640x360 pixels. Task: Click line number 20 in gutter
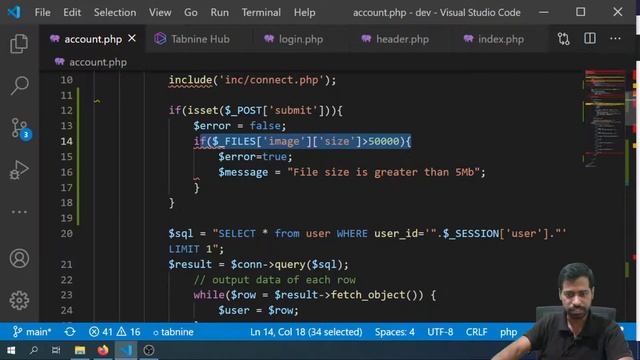tap(67, 233)
